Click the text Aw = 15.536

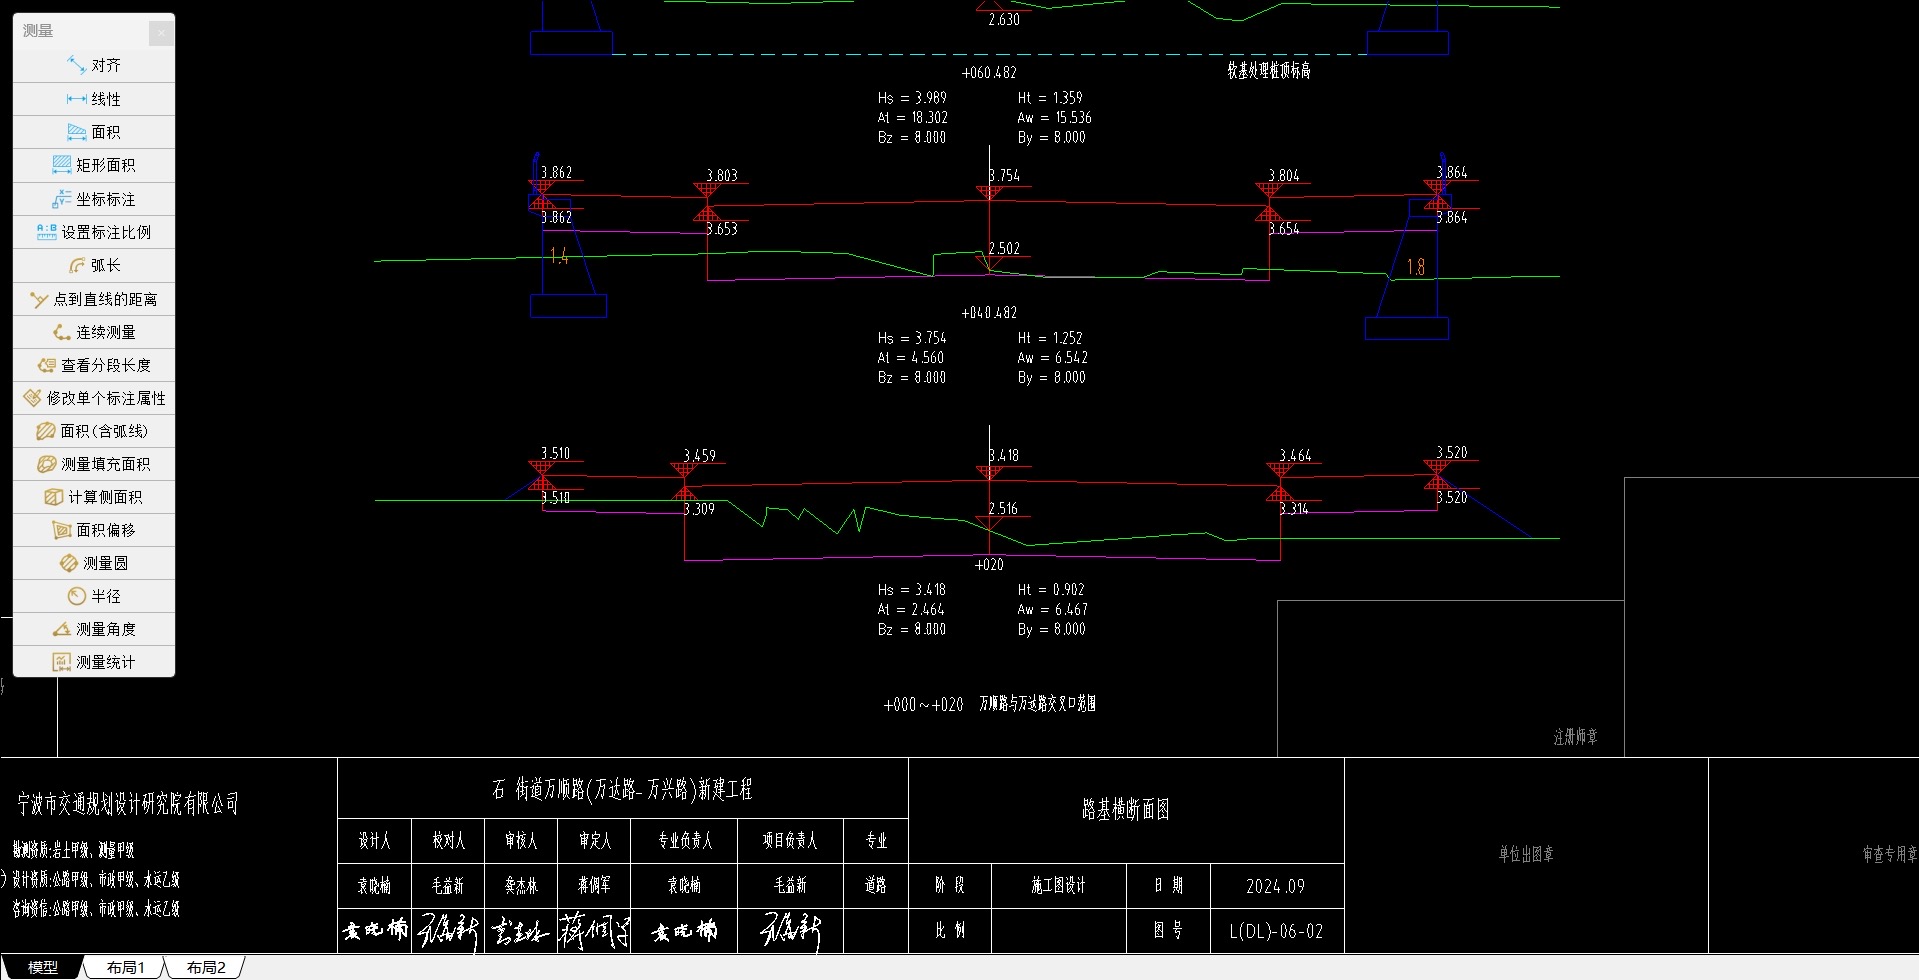[x=1055, y=118]
